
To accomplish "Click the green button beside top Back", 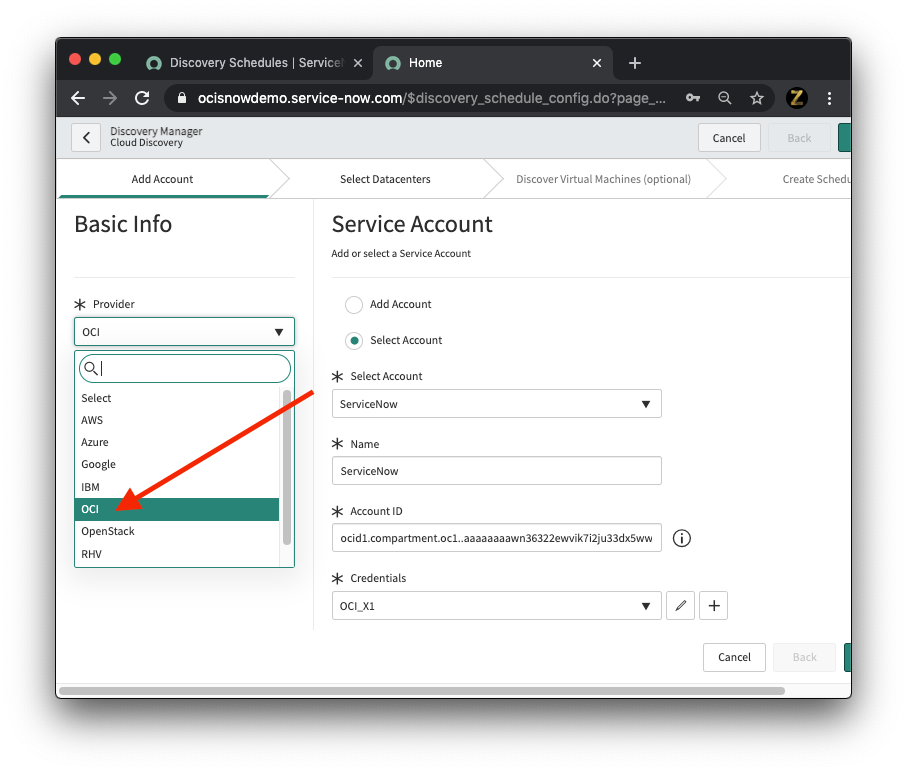I will point(845,138).
